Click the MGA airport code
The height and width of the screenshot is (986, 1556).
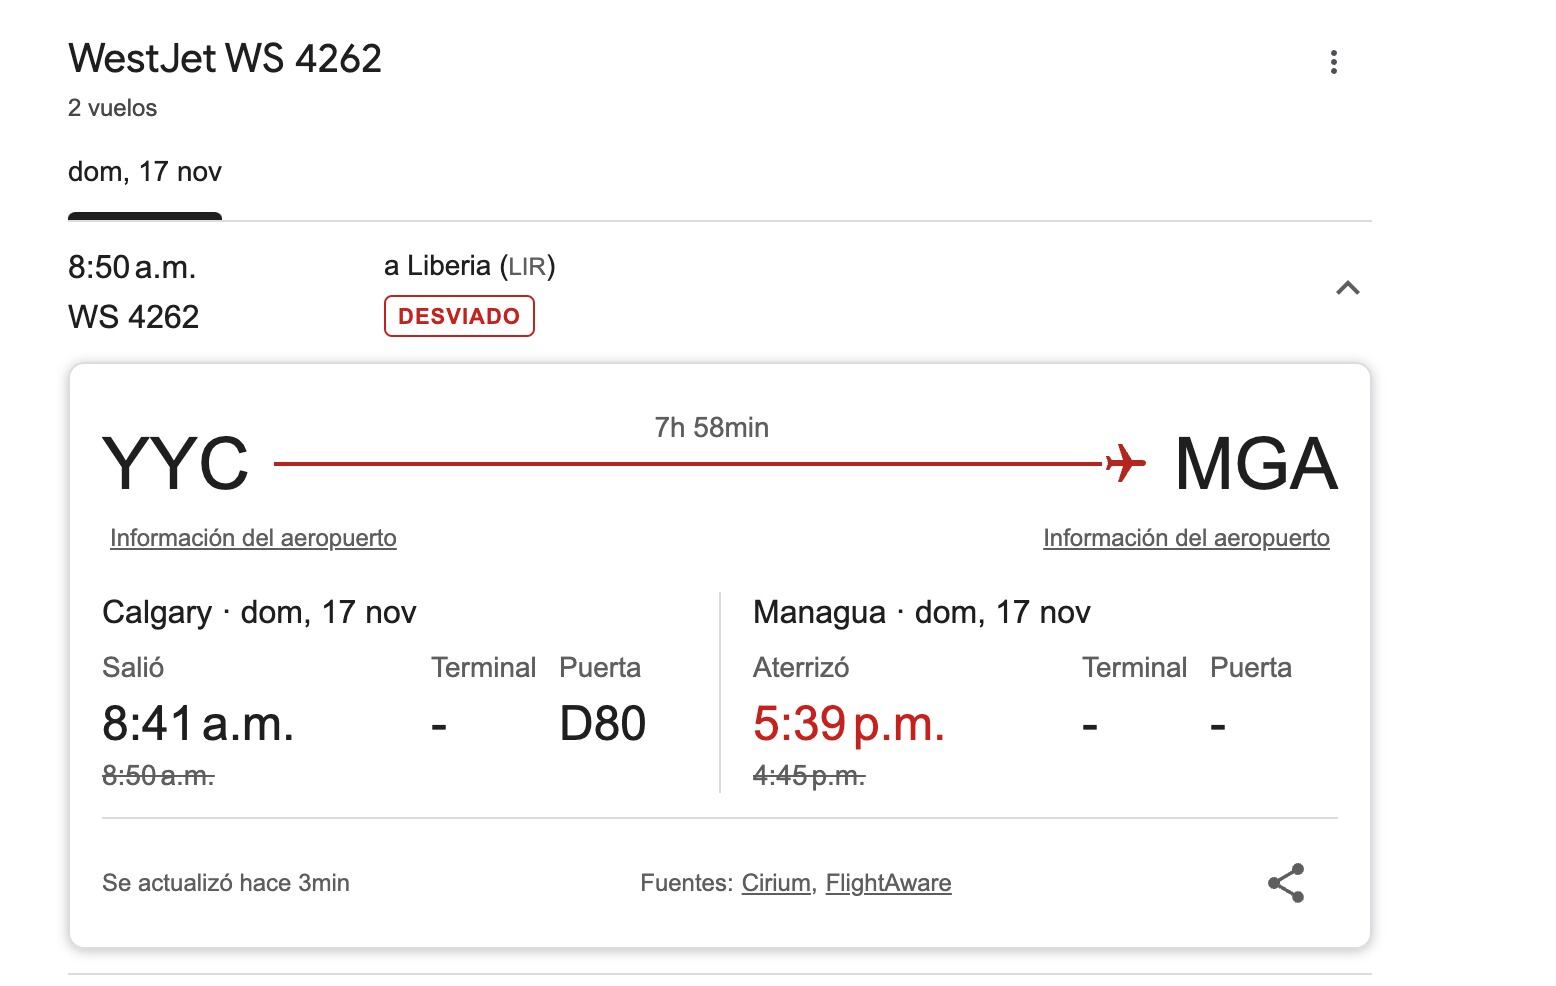pyautogui.click(x=1256, y=464)
